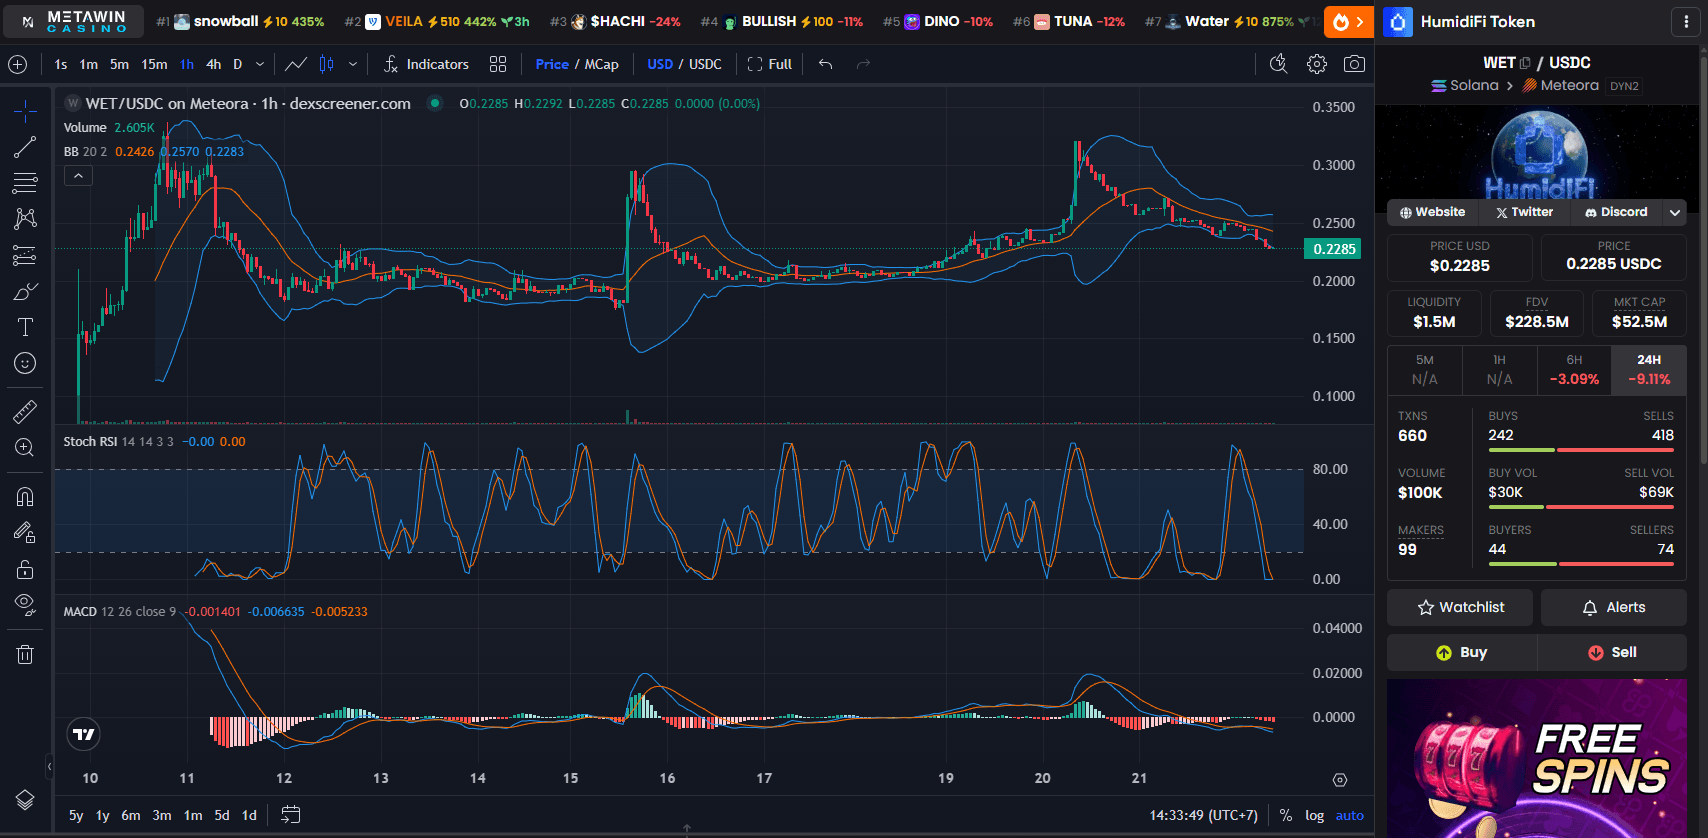
Task: Select the brush drawing tool
Action: (x=25, y=291)
